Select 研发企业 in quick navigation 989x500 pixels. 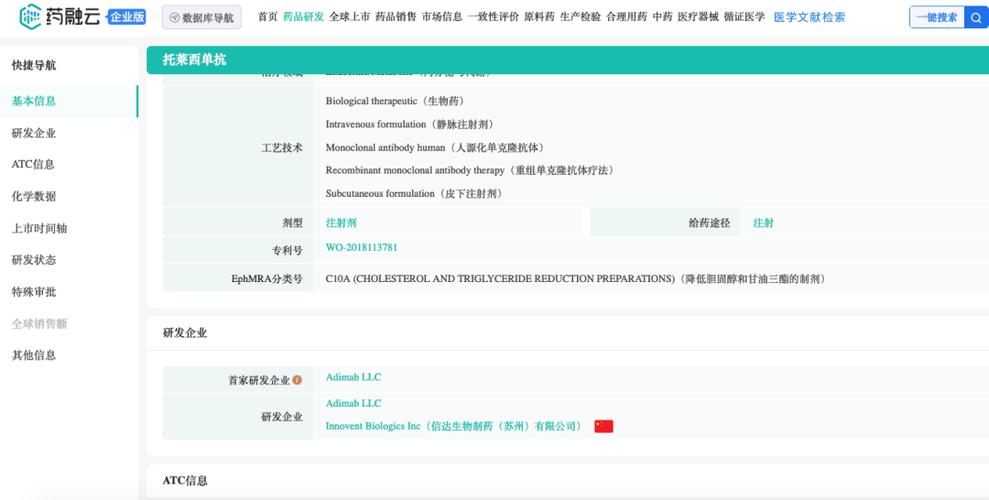(x=34, y=133)
